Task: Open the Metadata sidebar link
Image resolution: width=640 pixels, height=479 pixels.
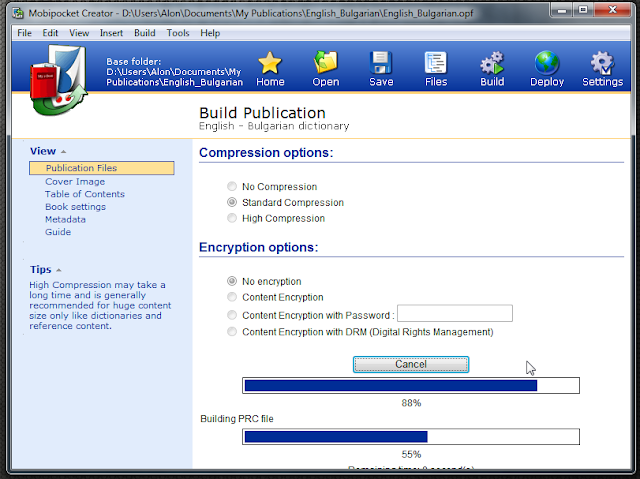Action: coord(65,220)
